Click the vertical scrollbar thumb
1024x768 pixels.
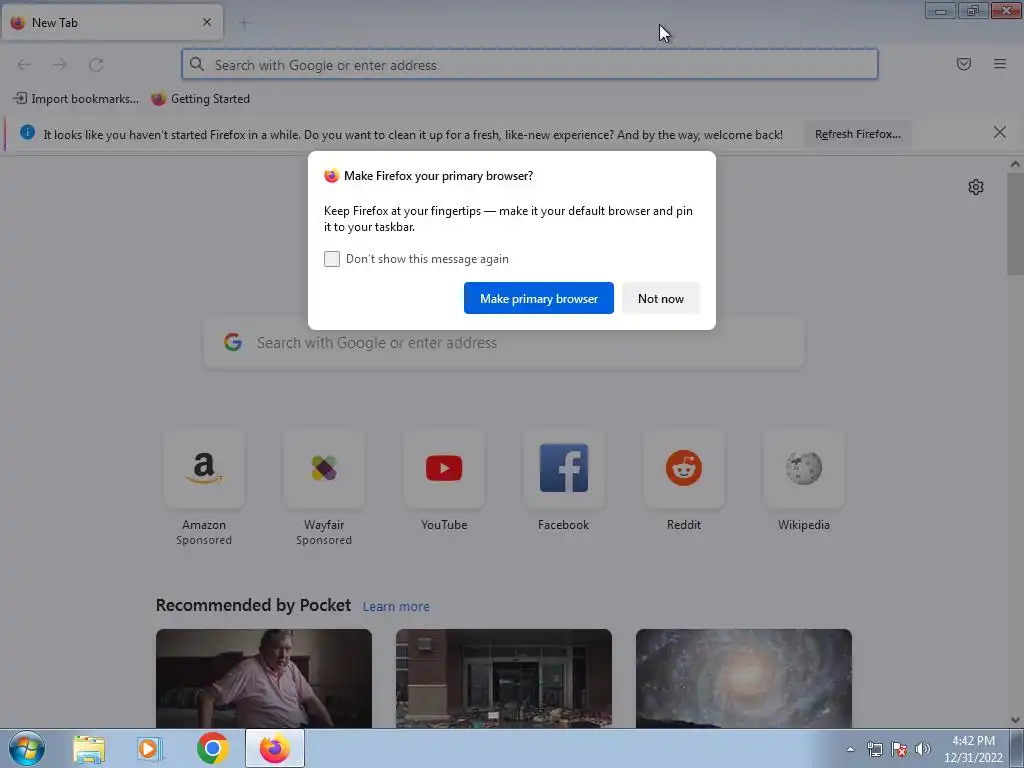pos(1015,225)
